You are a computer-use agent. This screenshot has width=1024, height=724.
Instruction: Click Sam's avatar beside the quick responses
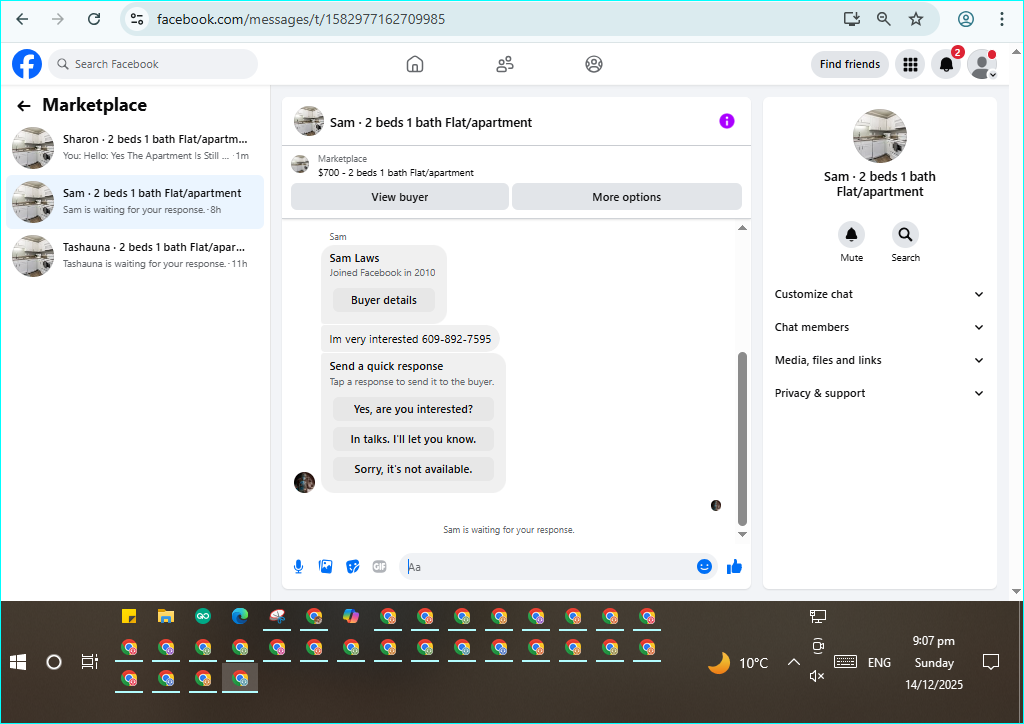tap(304, 482)
